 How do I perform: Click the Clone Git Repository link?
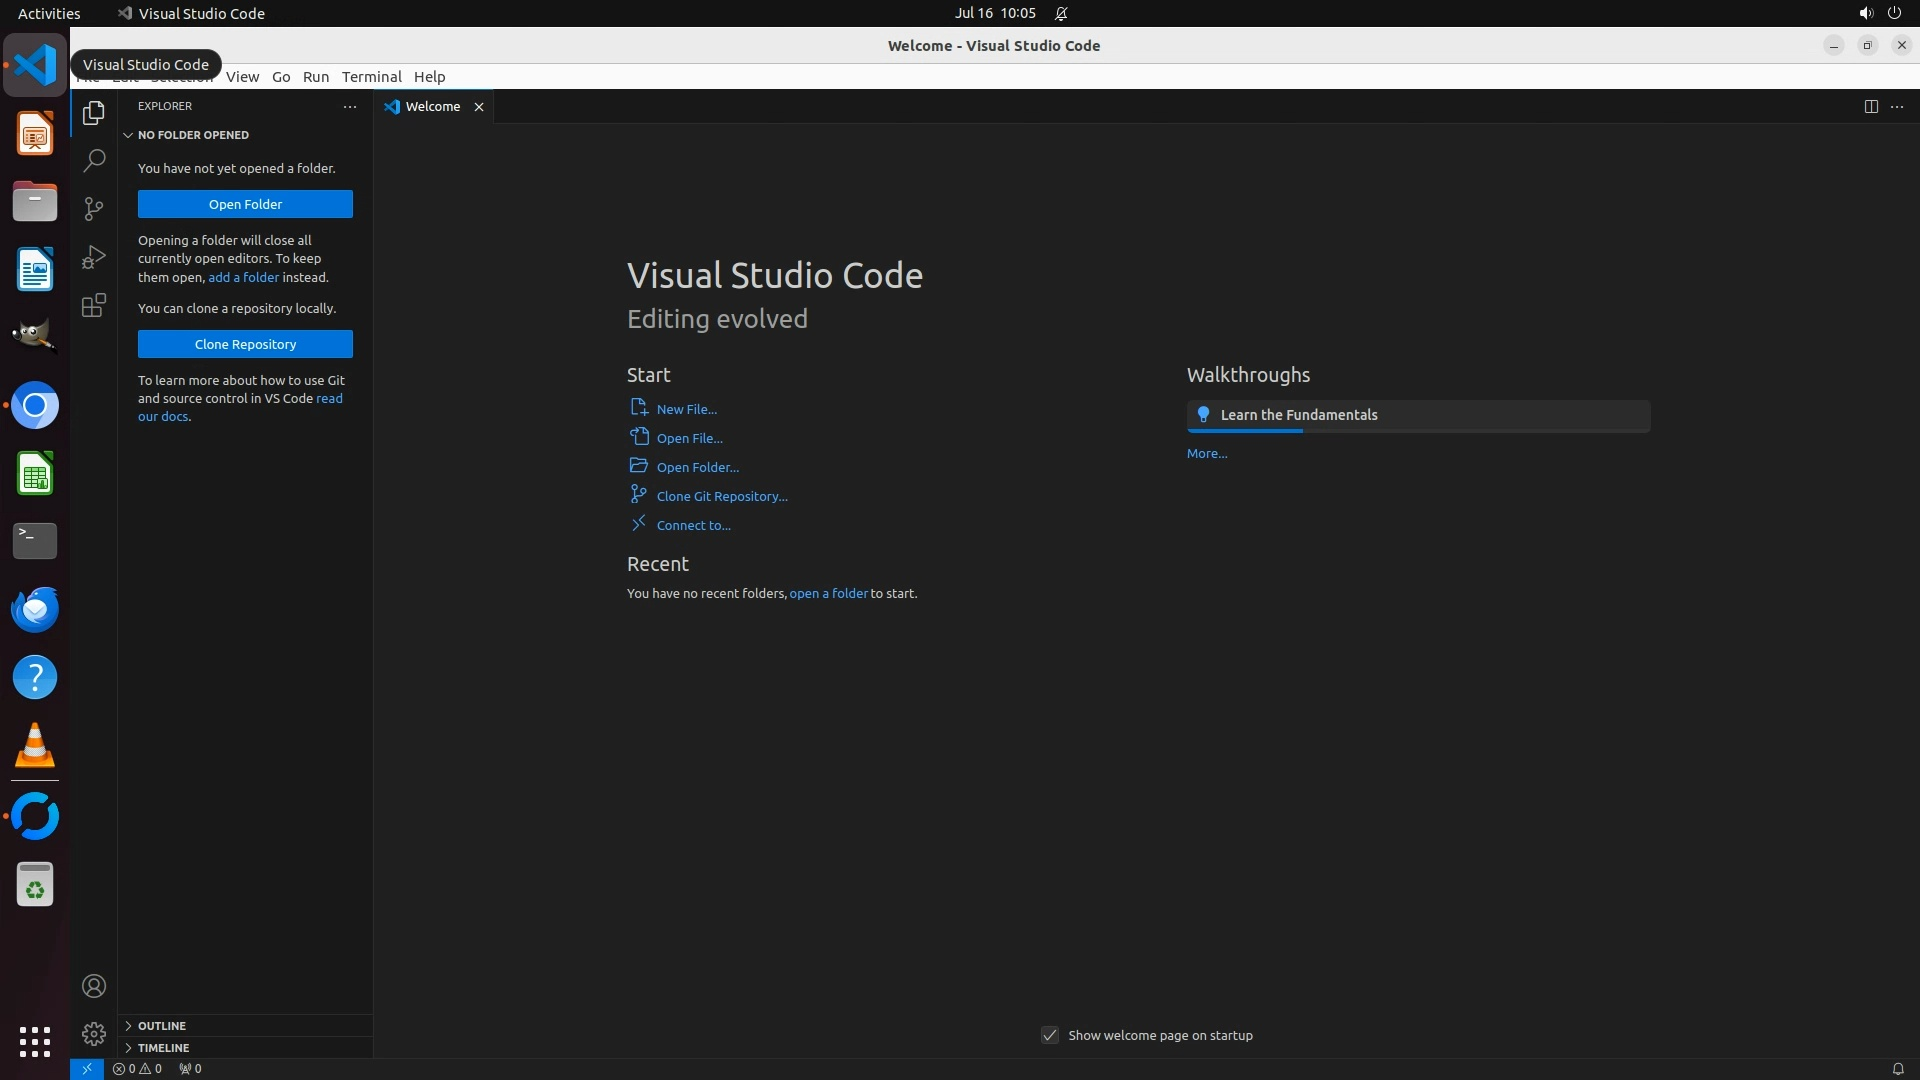point(721,496)
